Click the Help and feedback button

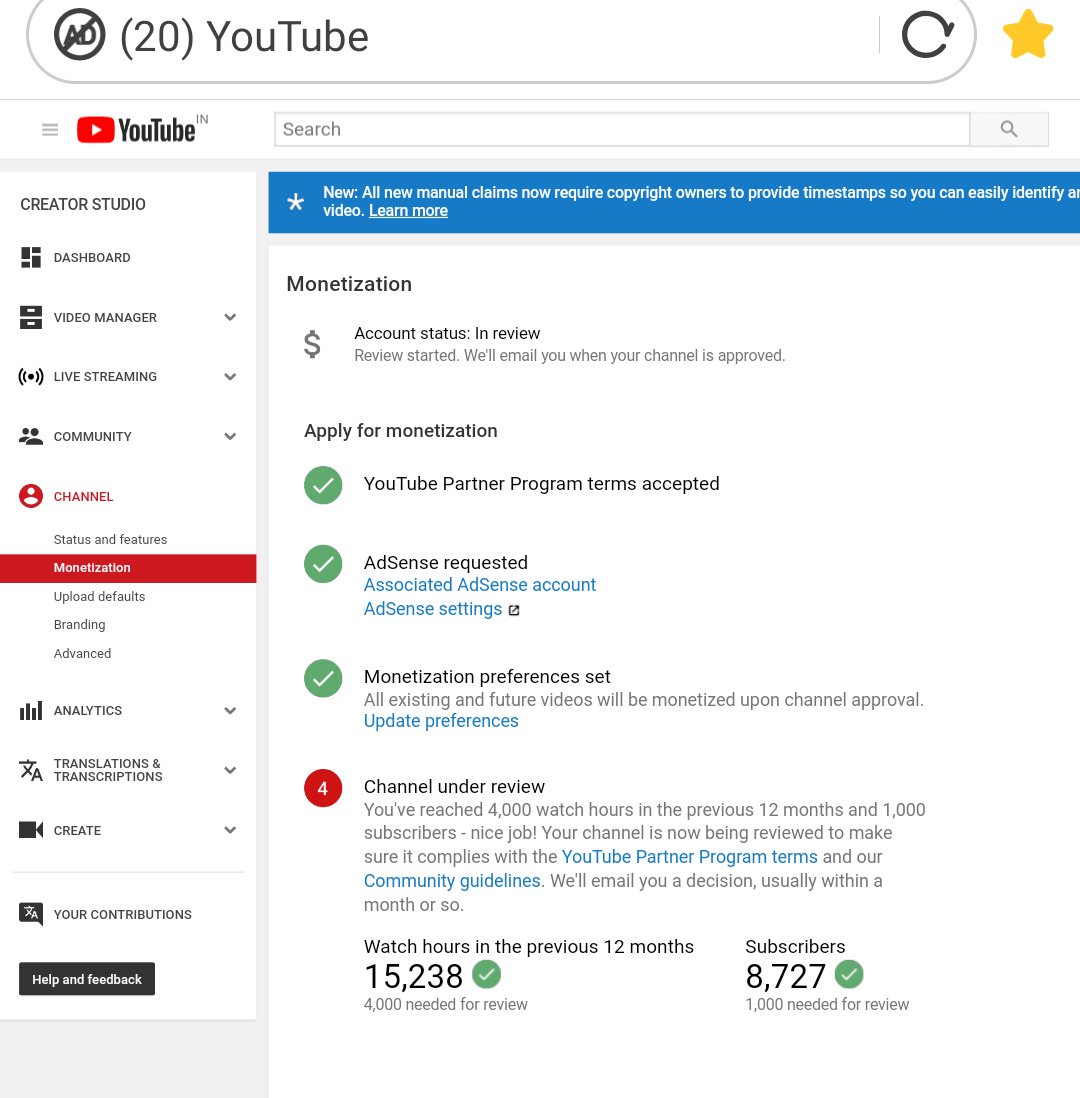(x=87, y=979)
